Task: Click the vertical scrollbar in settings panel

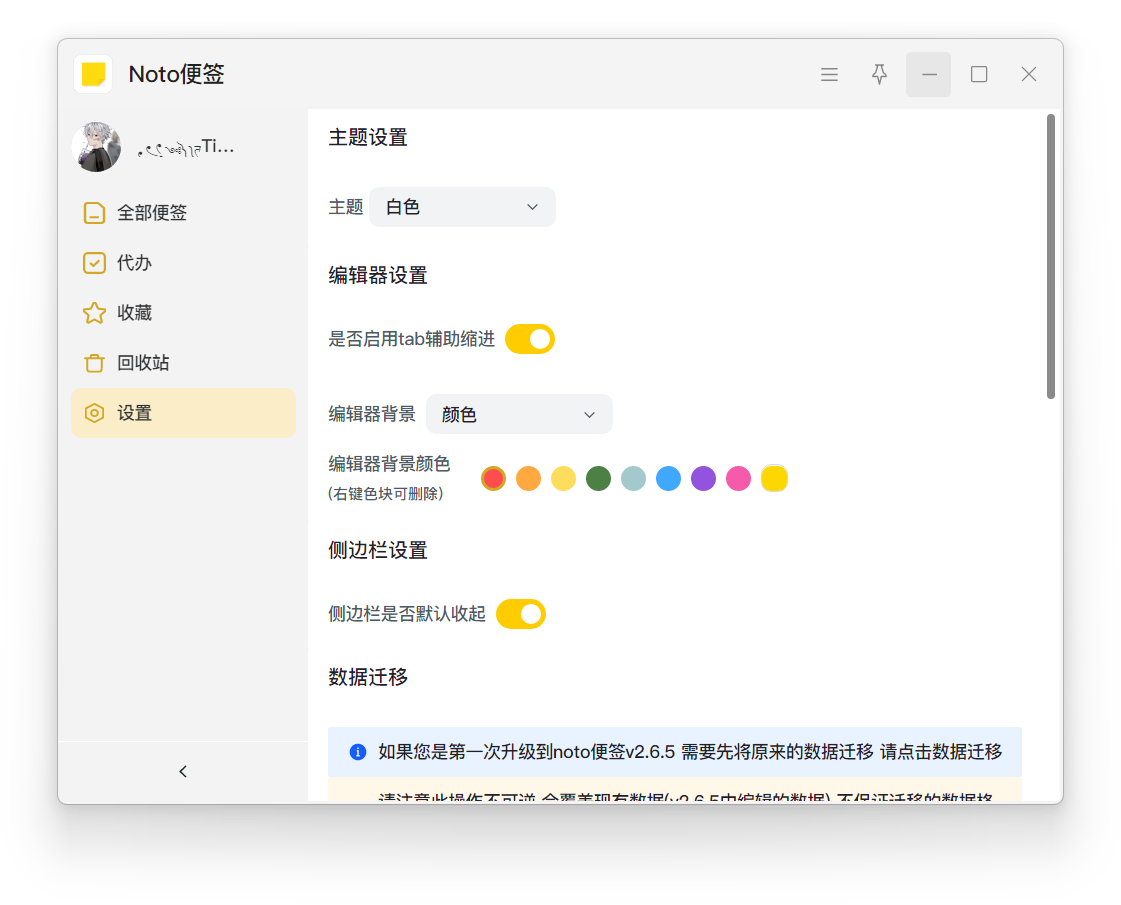Action: pos(1050,256)
